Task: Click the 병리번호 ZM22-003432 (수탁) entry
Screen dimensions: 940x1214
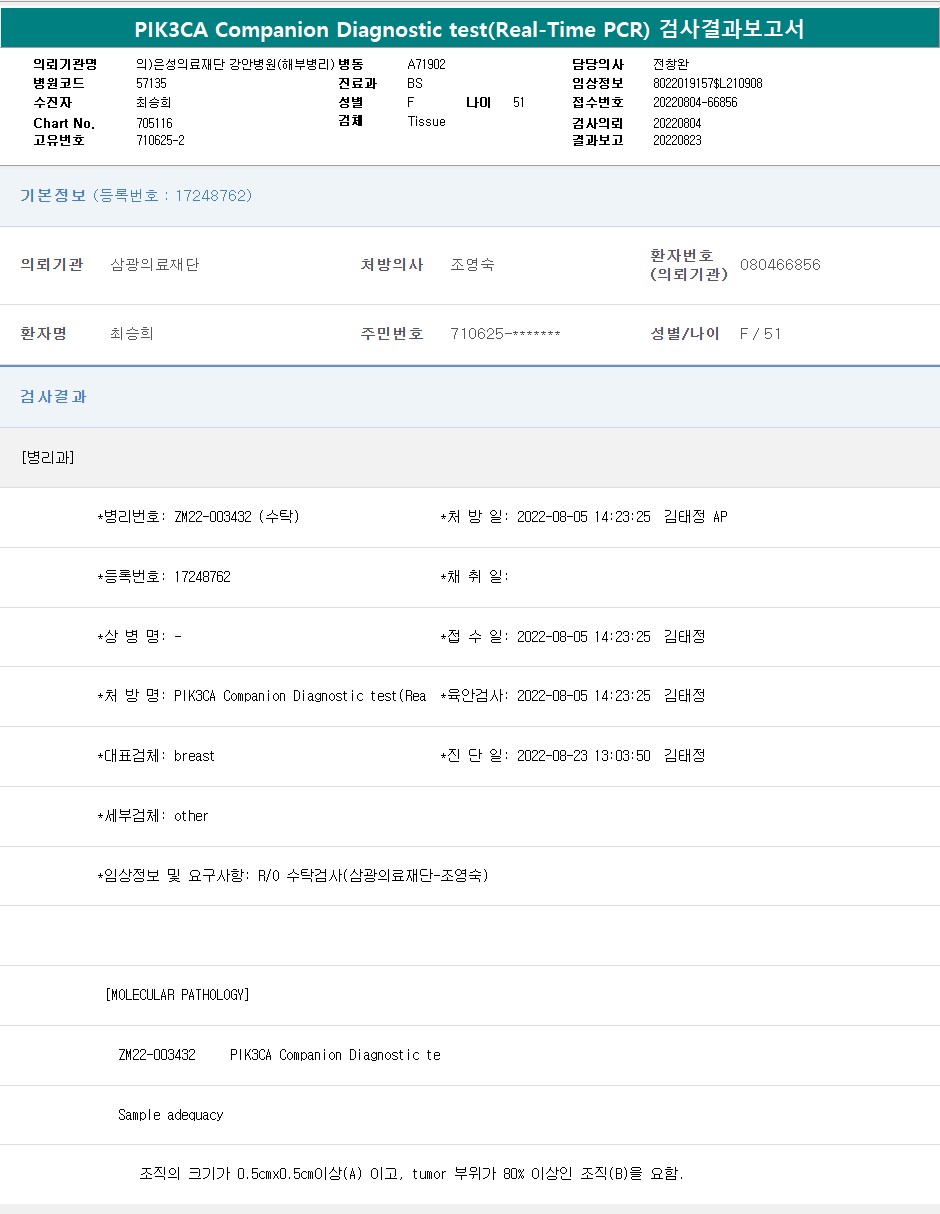Action: tap(198, 517)
